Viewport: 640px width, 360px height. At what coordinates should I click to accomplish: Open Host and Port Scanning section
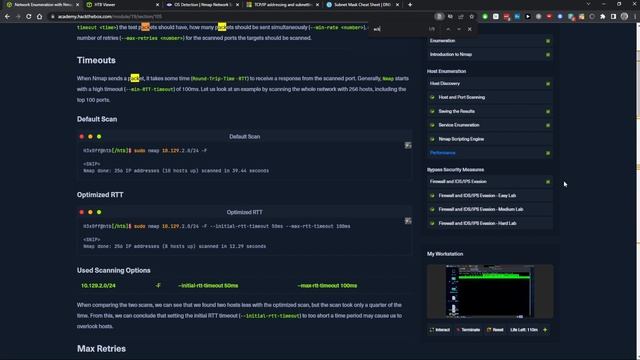click(x=490, y=98)
